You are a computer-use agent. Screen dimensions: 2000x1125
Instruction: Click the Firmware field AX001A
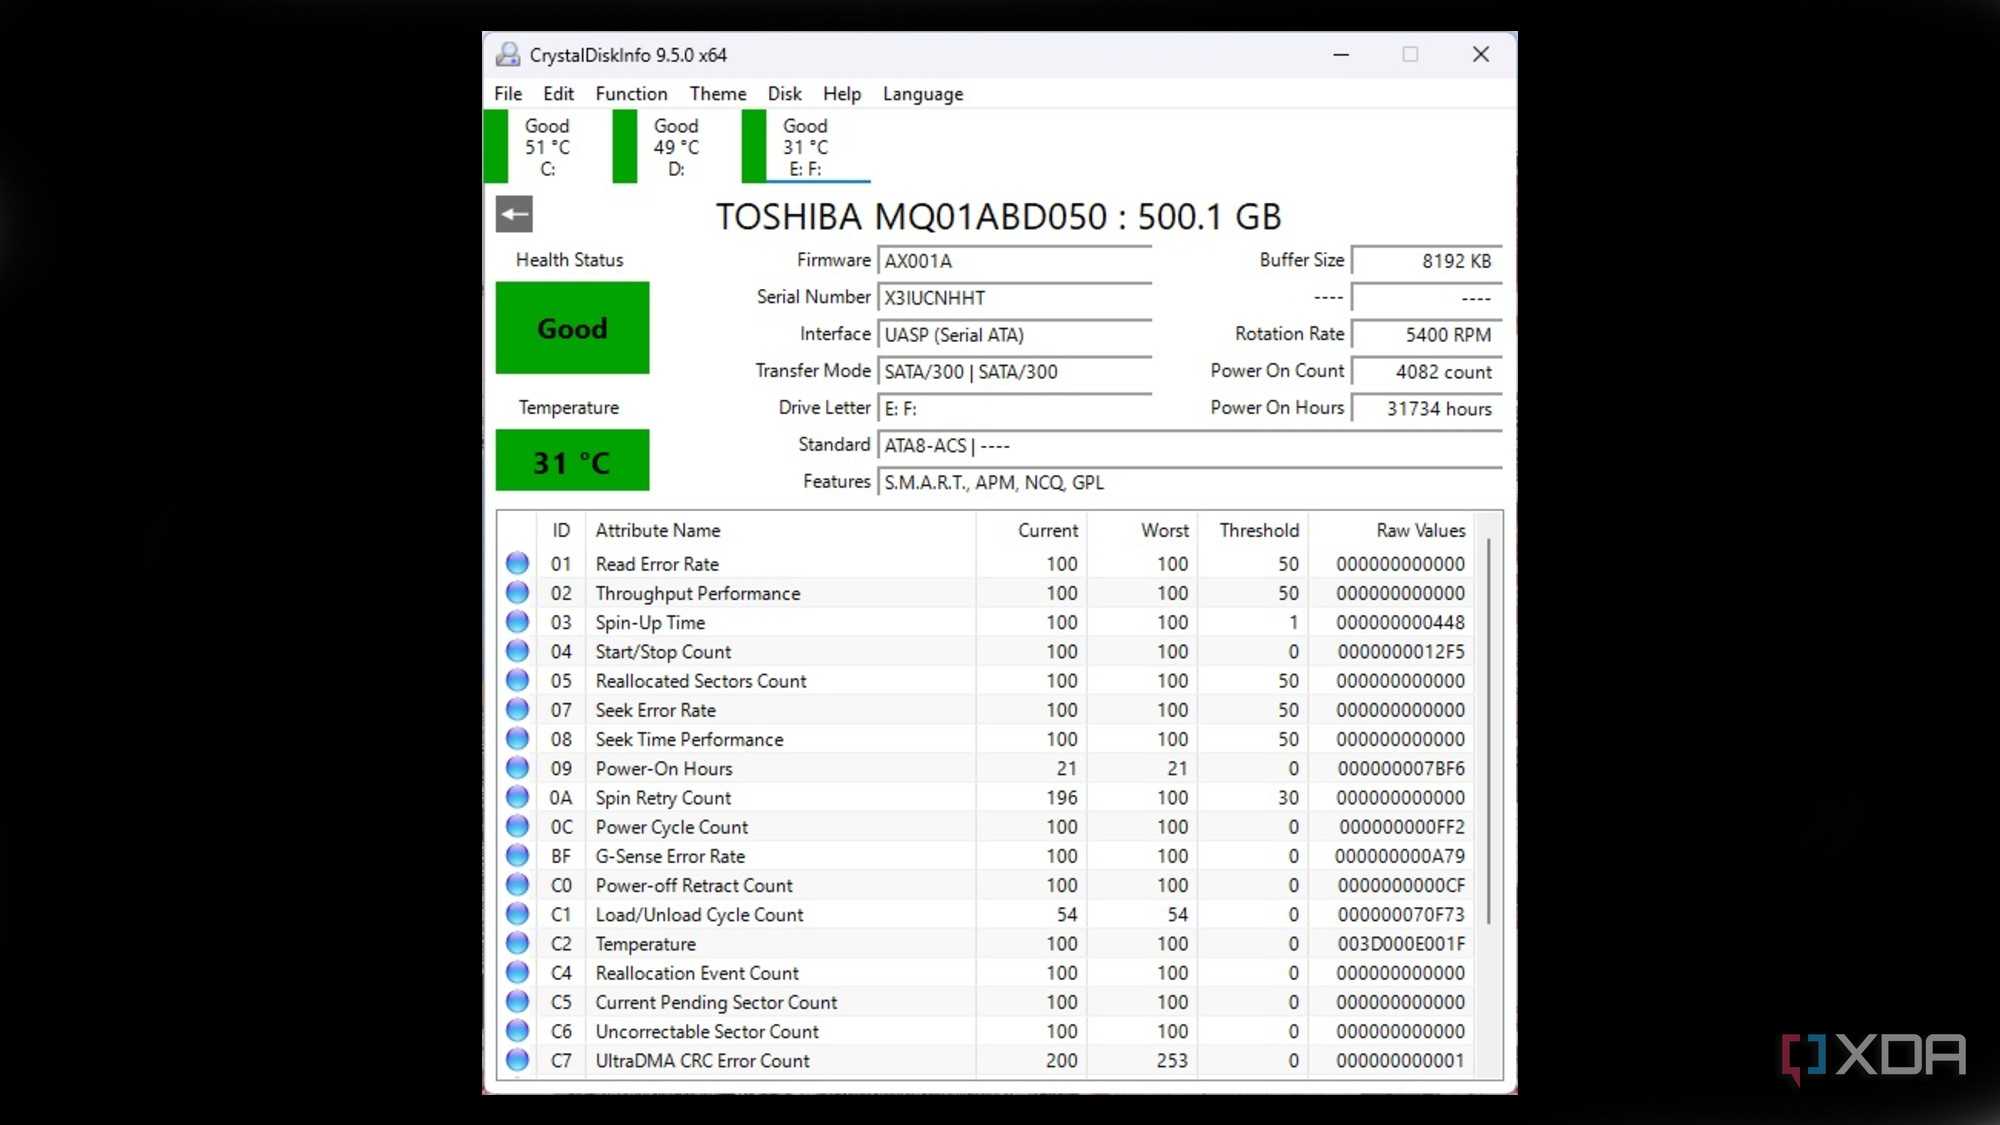[1014, 261]
